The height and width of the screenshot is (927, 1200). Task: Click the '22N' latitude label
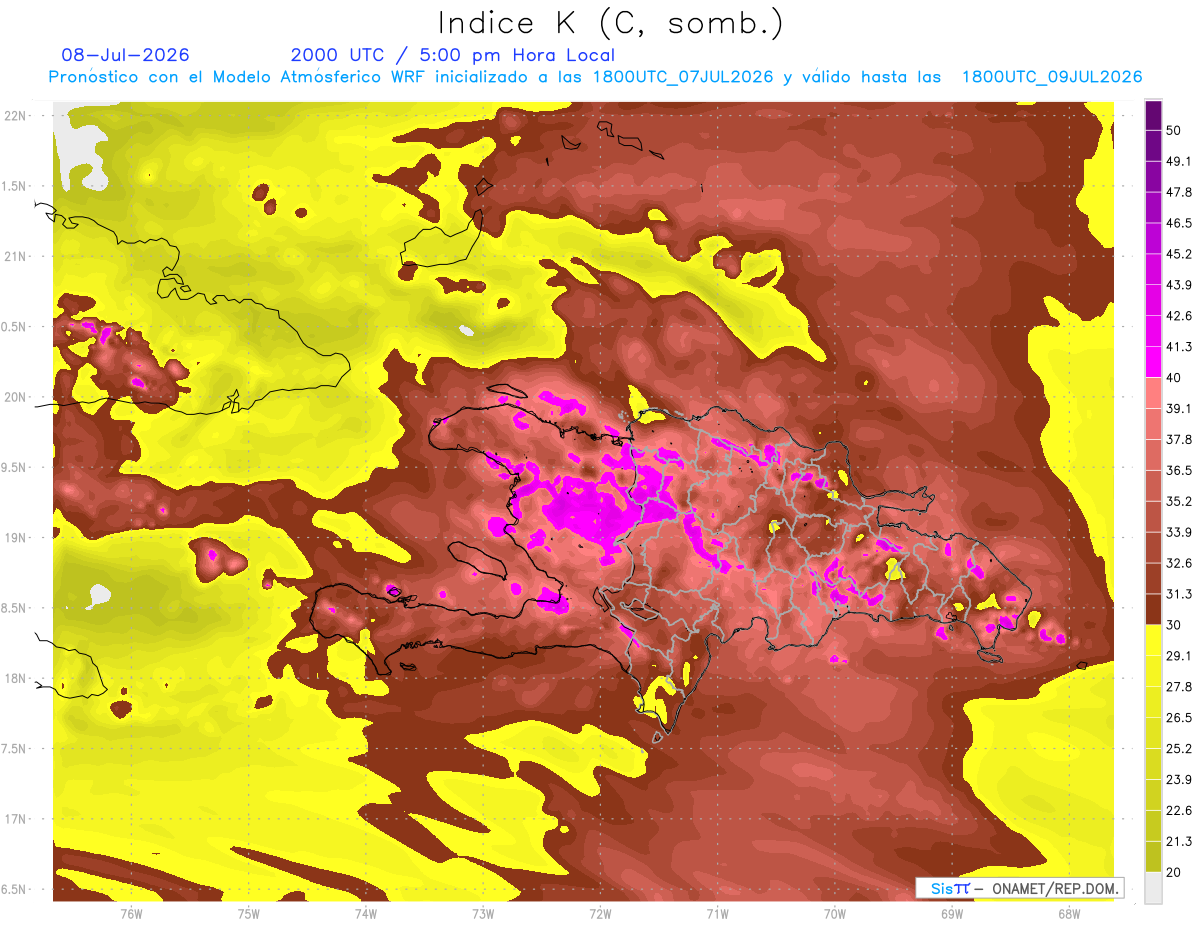pos(17,116)
